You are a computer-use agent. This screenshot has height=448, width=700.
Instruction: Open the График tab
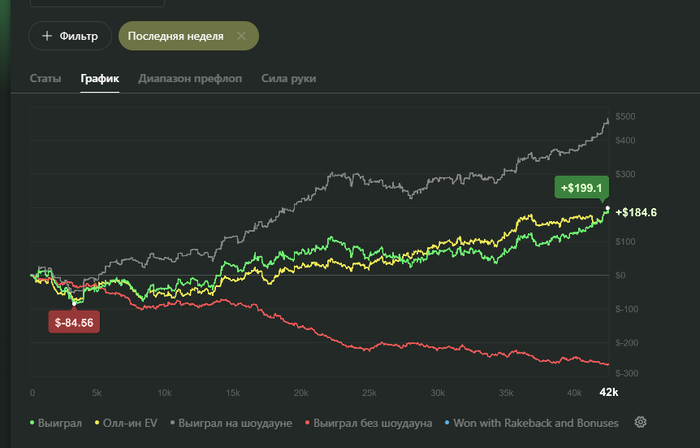point(100,79)
